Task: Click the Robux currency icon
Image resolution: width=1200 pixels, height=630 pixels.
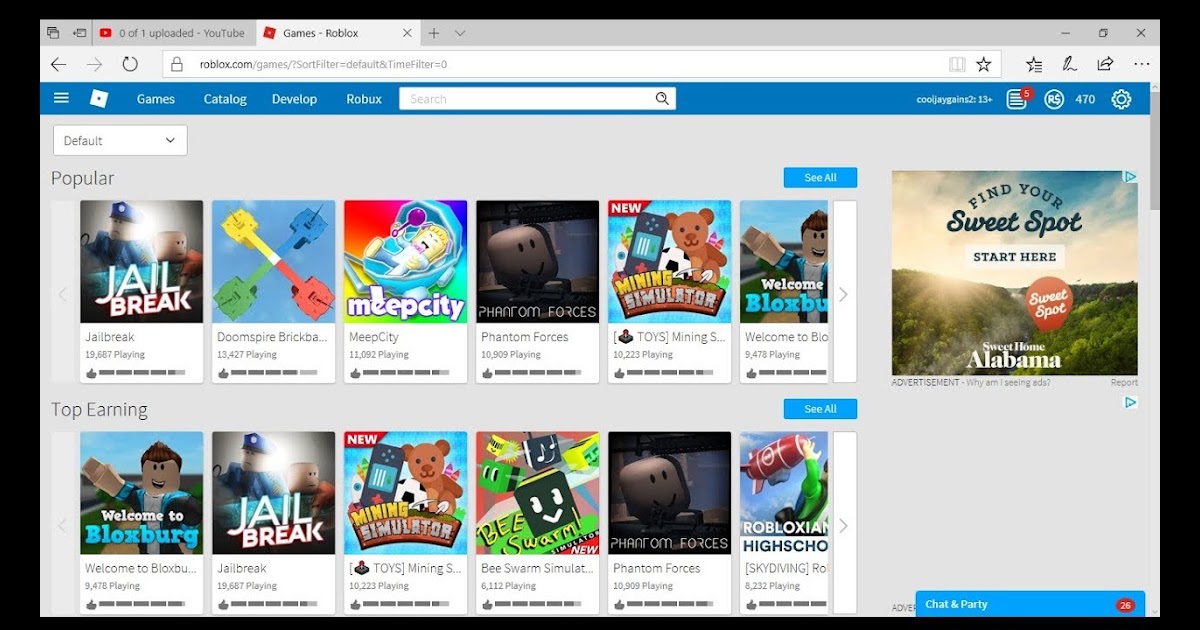Action: point(1054,99)
